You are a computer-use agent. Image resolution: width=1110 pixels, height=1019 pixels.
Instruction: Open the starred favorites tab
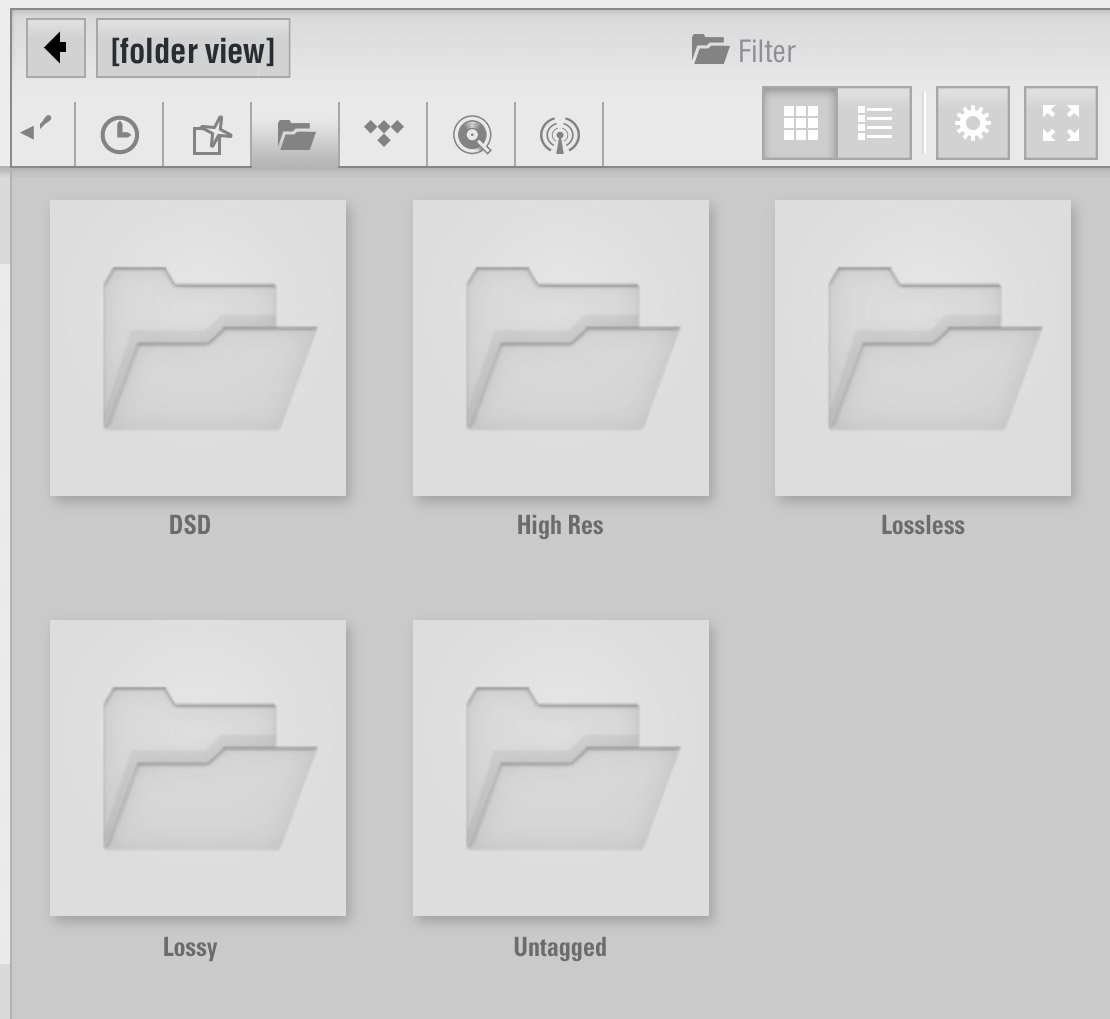point(208,134)
